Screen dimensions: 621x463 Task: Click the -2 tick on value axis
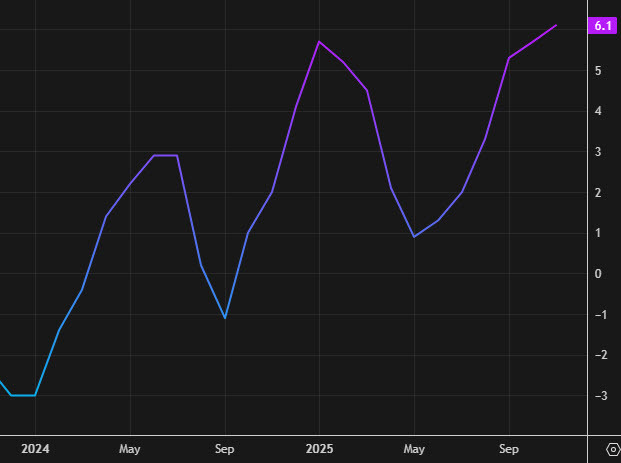coord(596,355)
